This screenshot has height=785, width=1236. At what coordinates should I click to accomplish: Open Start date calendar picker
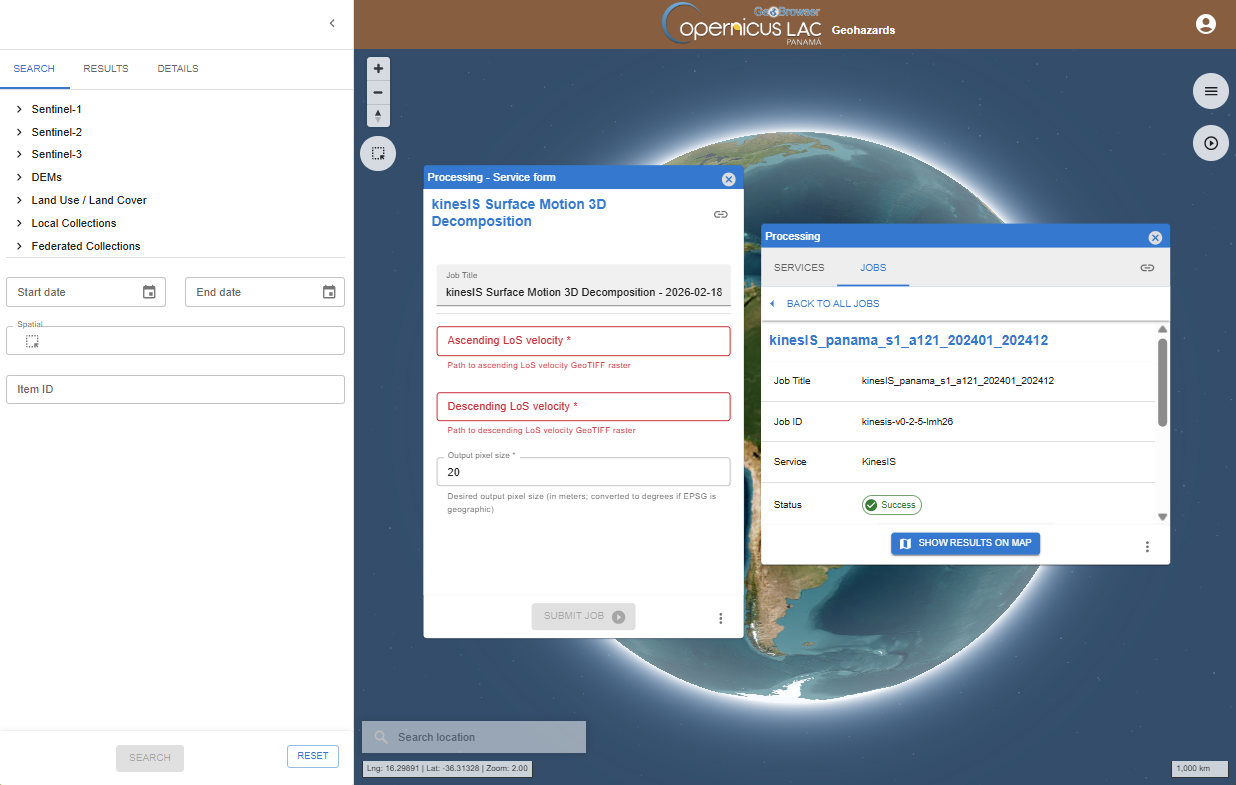pos(149,292)
